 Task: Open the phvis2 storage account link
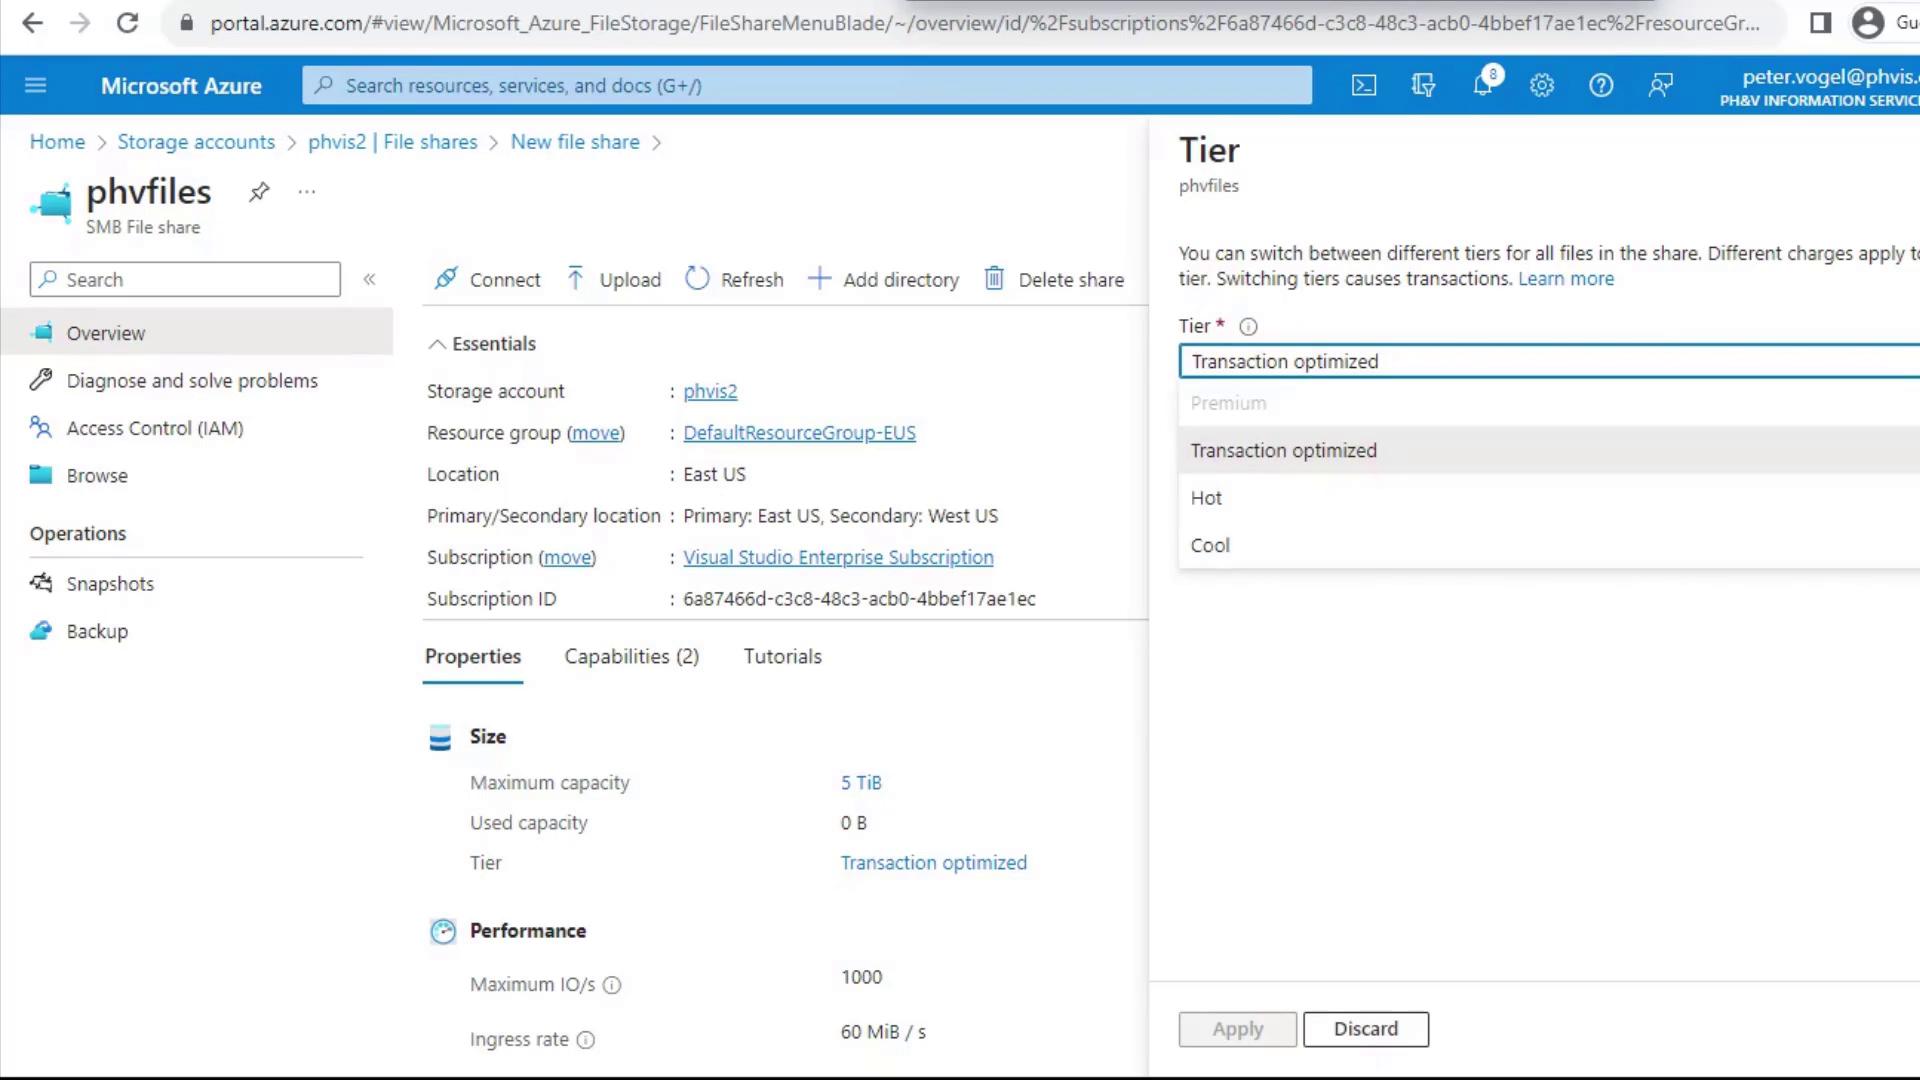tap(710, 392)
